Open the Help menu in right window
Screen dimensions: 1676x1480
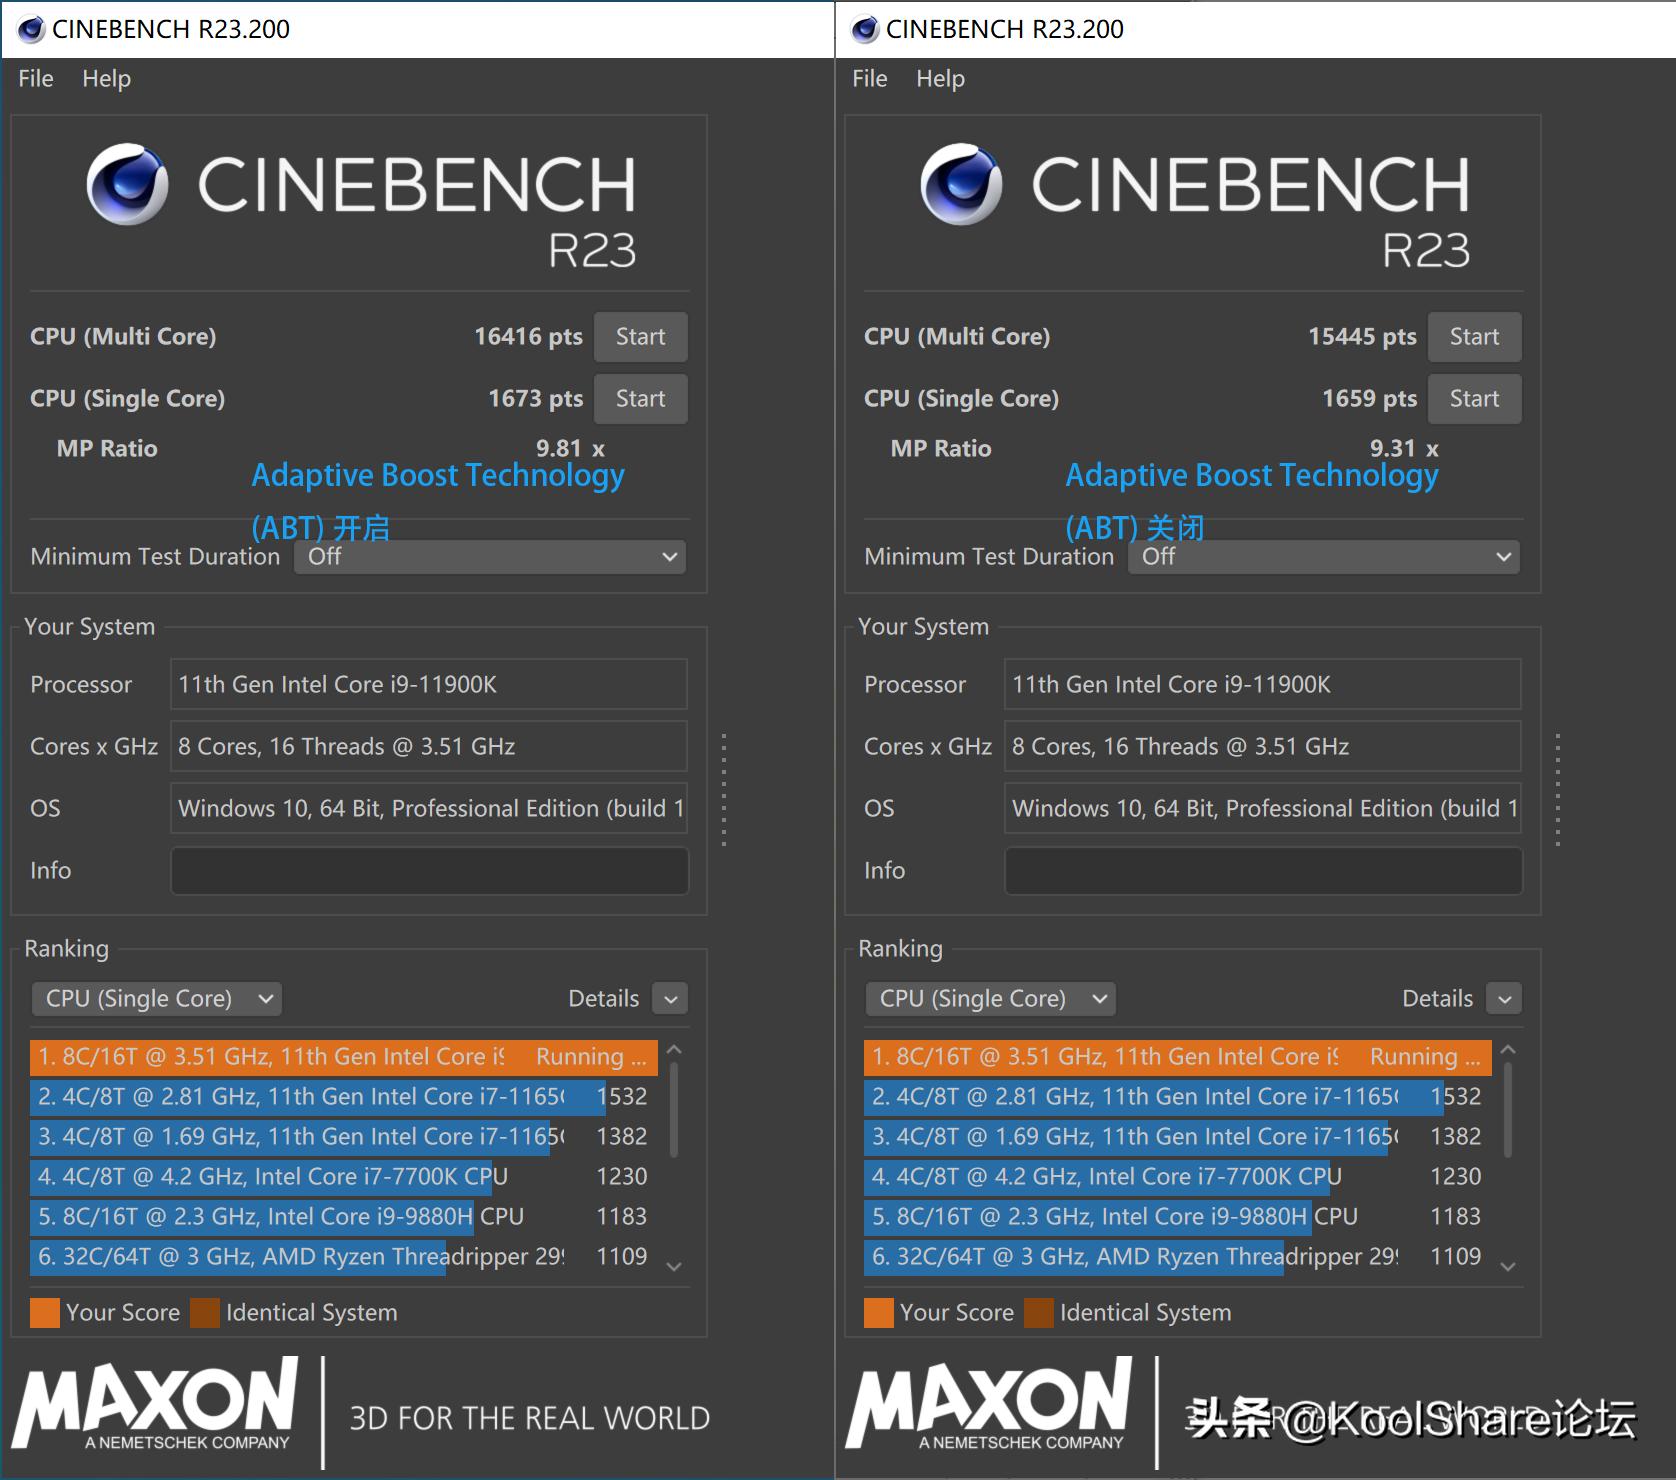(940, 79)
